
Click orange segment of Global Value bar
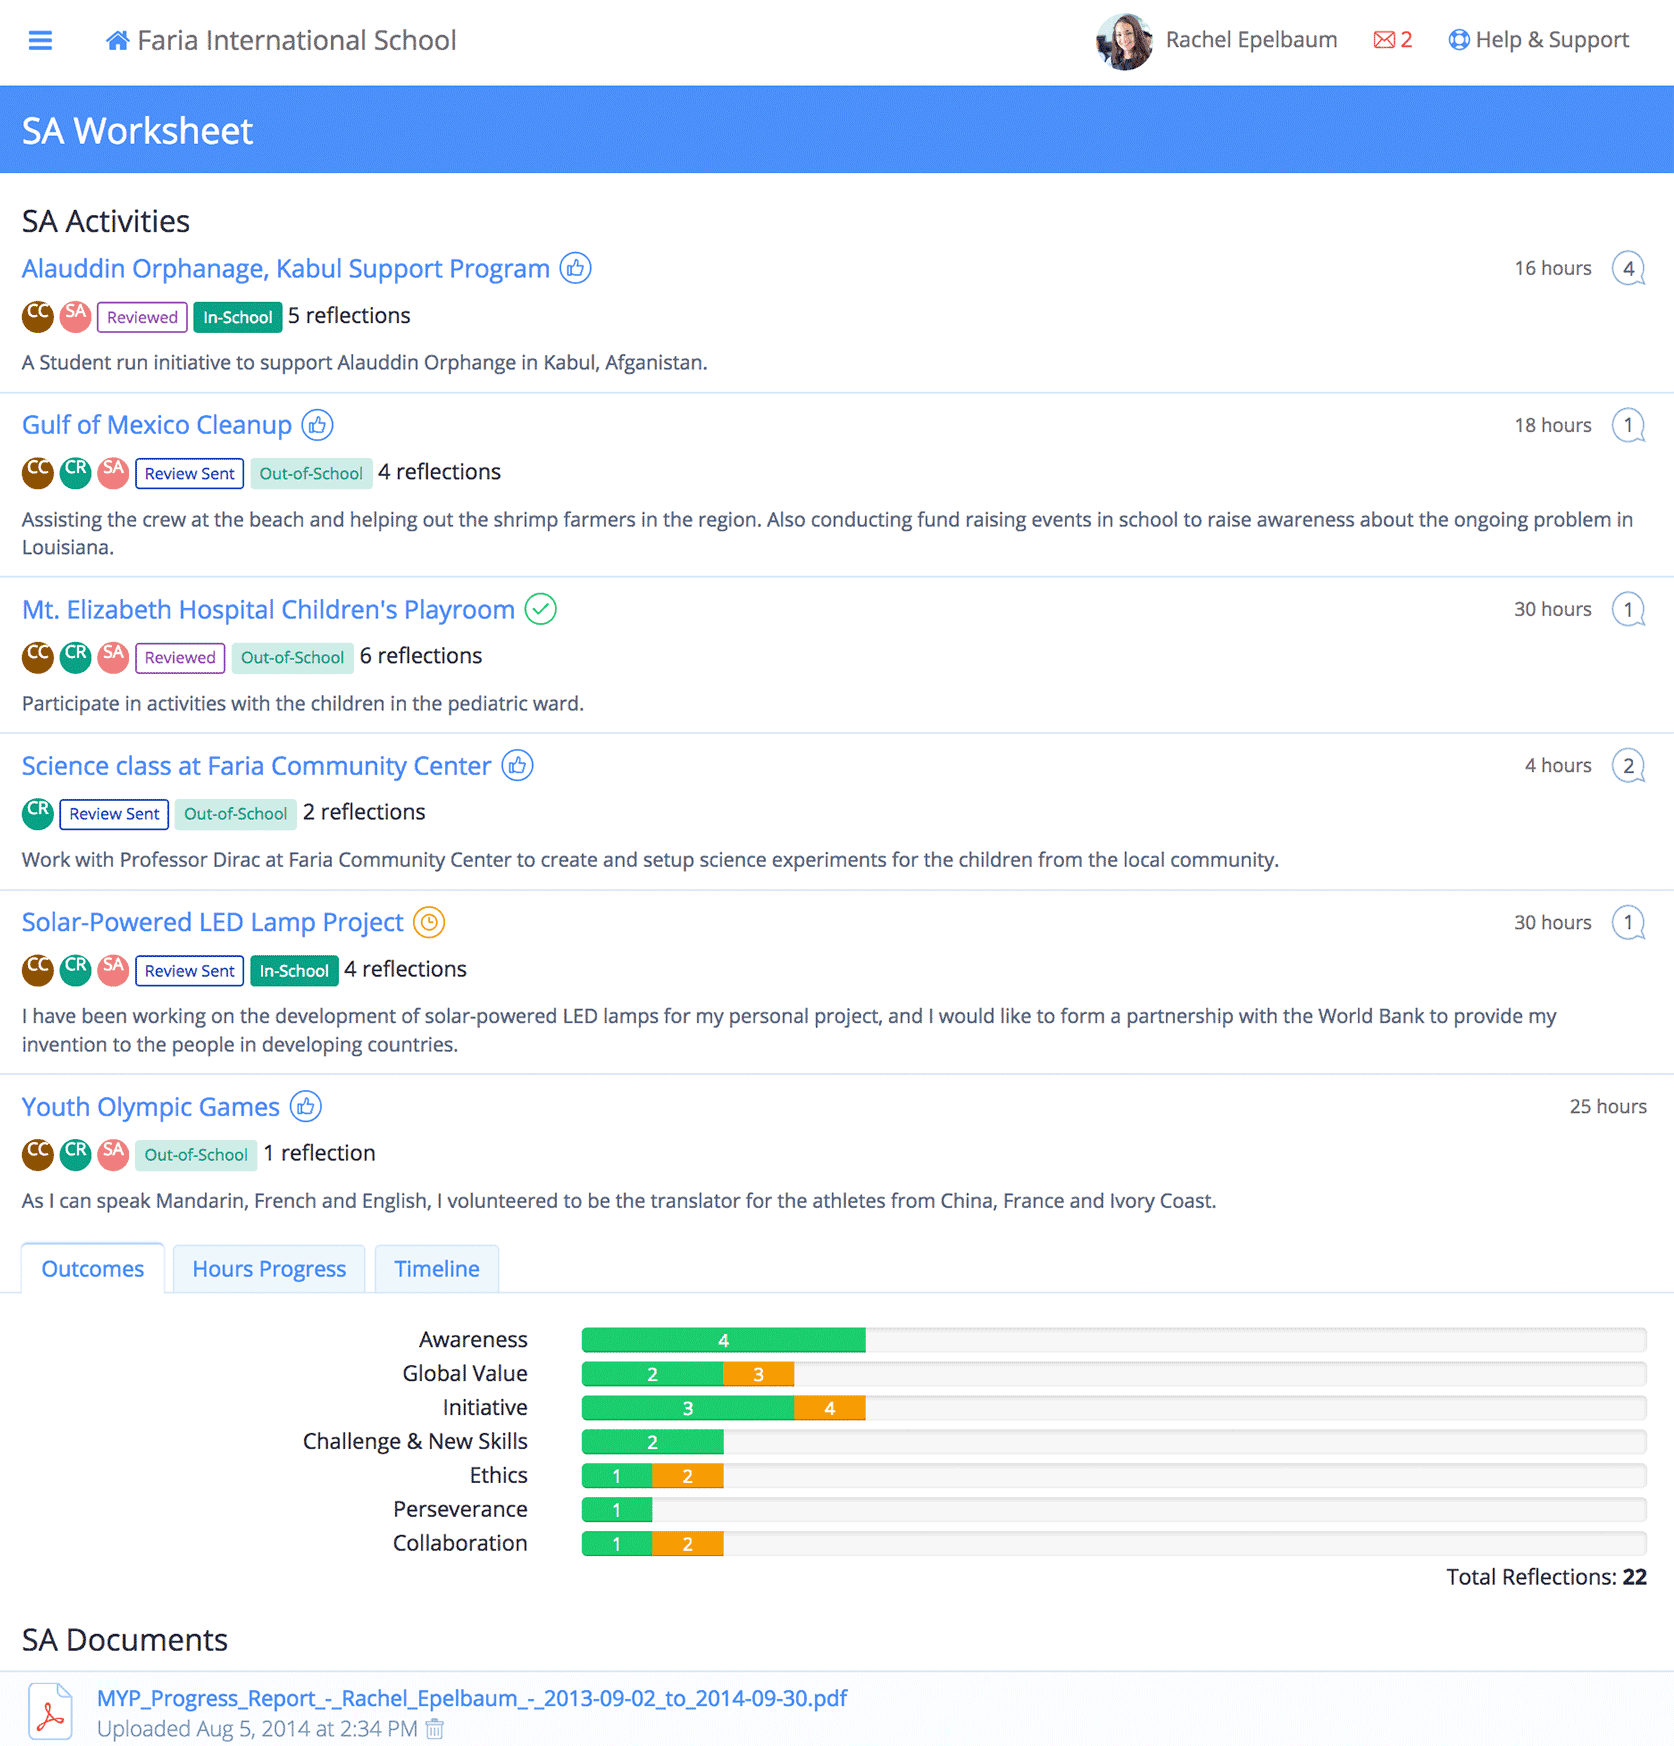[x=759, y=1374]
